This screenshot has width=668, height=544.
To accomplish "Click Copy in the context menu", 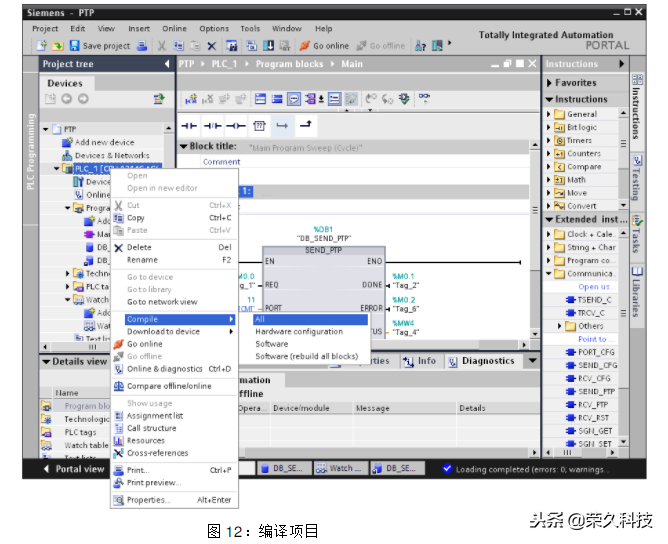I will pos(174,218).
